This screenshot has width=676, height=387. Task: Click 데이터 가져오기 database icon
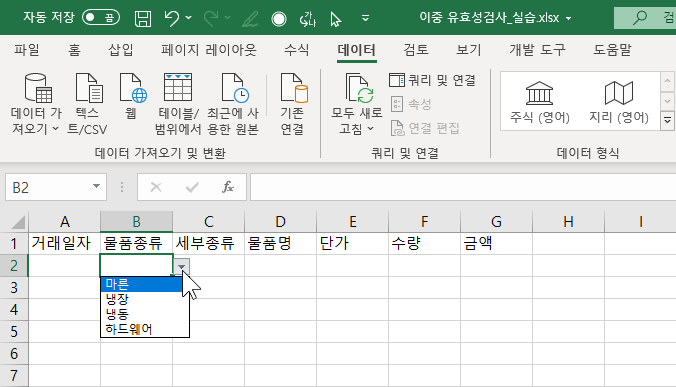tap(37, 88)
